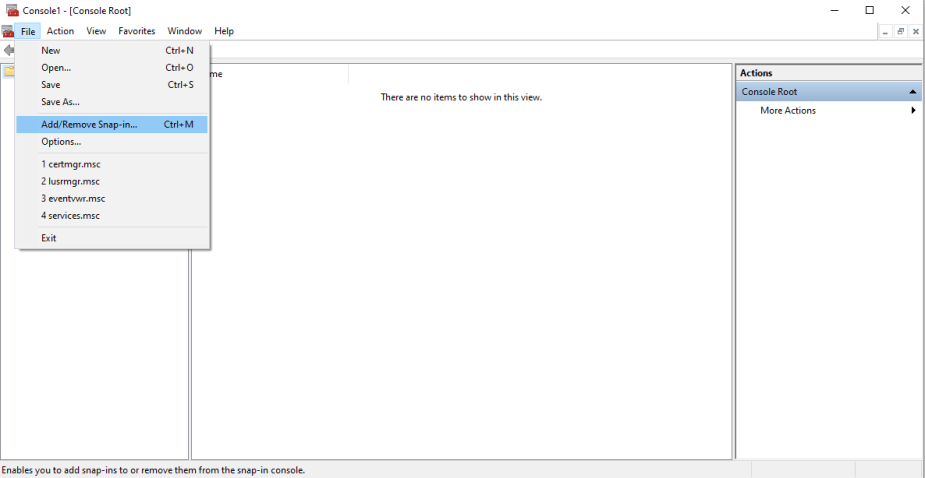Click the status bar snap-in description text
925x478 pixels.
tap(153, 470)
